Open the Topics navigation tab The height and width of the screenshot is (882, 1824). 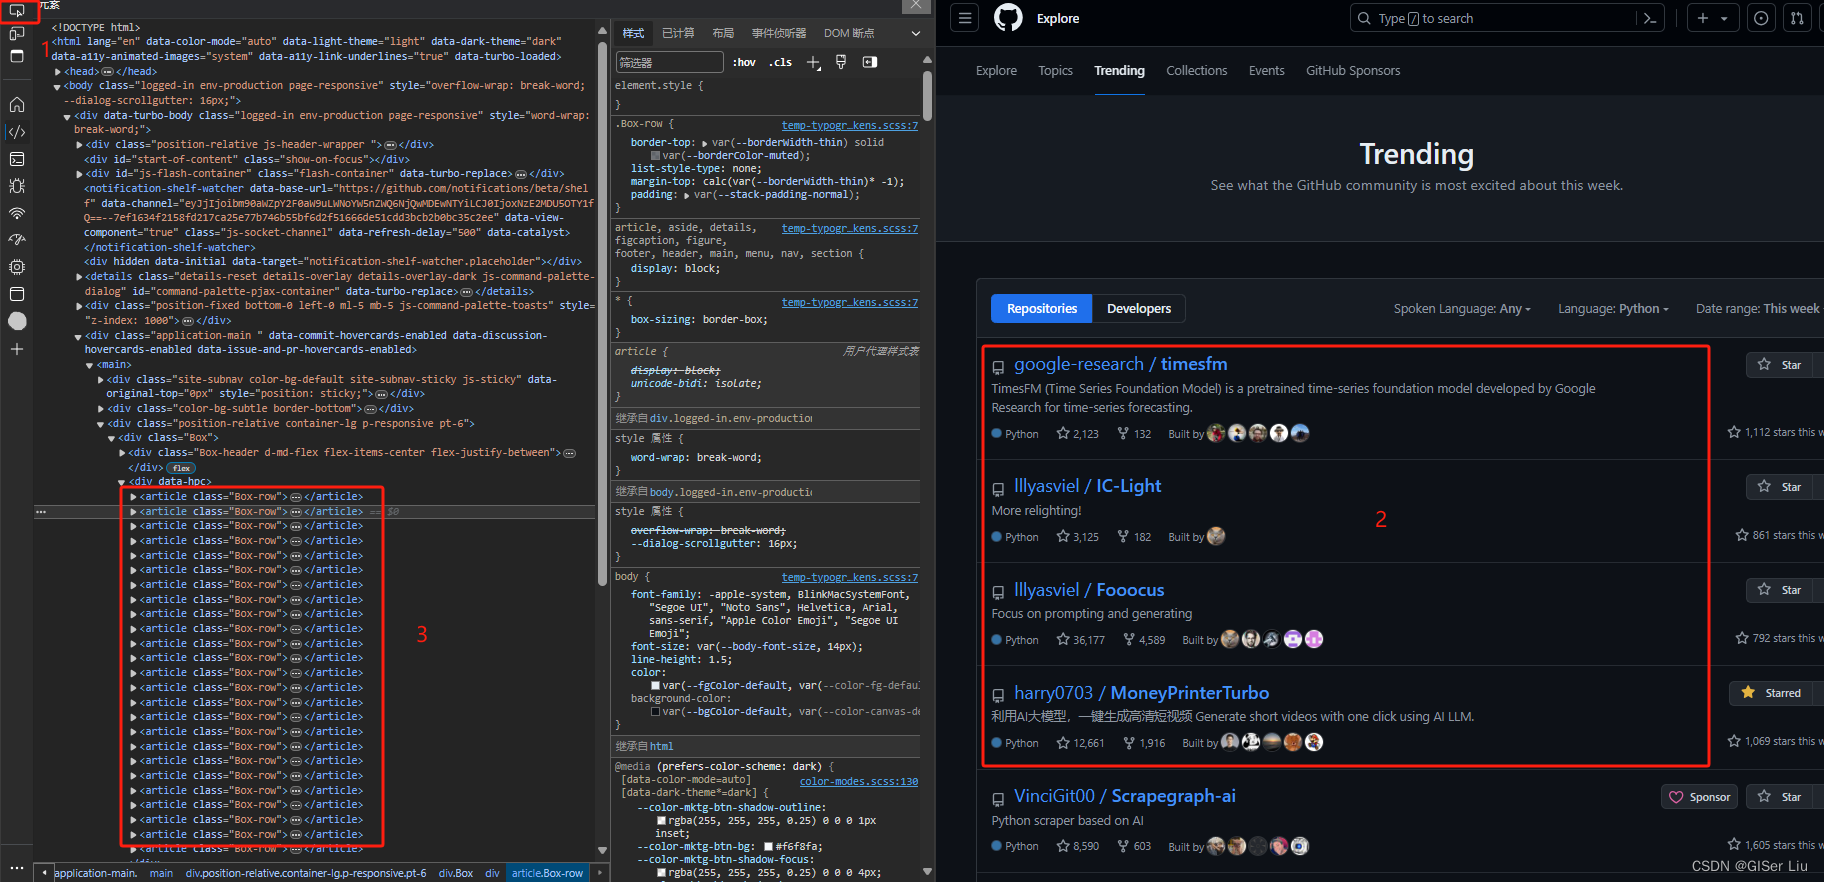pyautogui.click(x=1055, y=71)
